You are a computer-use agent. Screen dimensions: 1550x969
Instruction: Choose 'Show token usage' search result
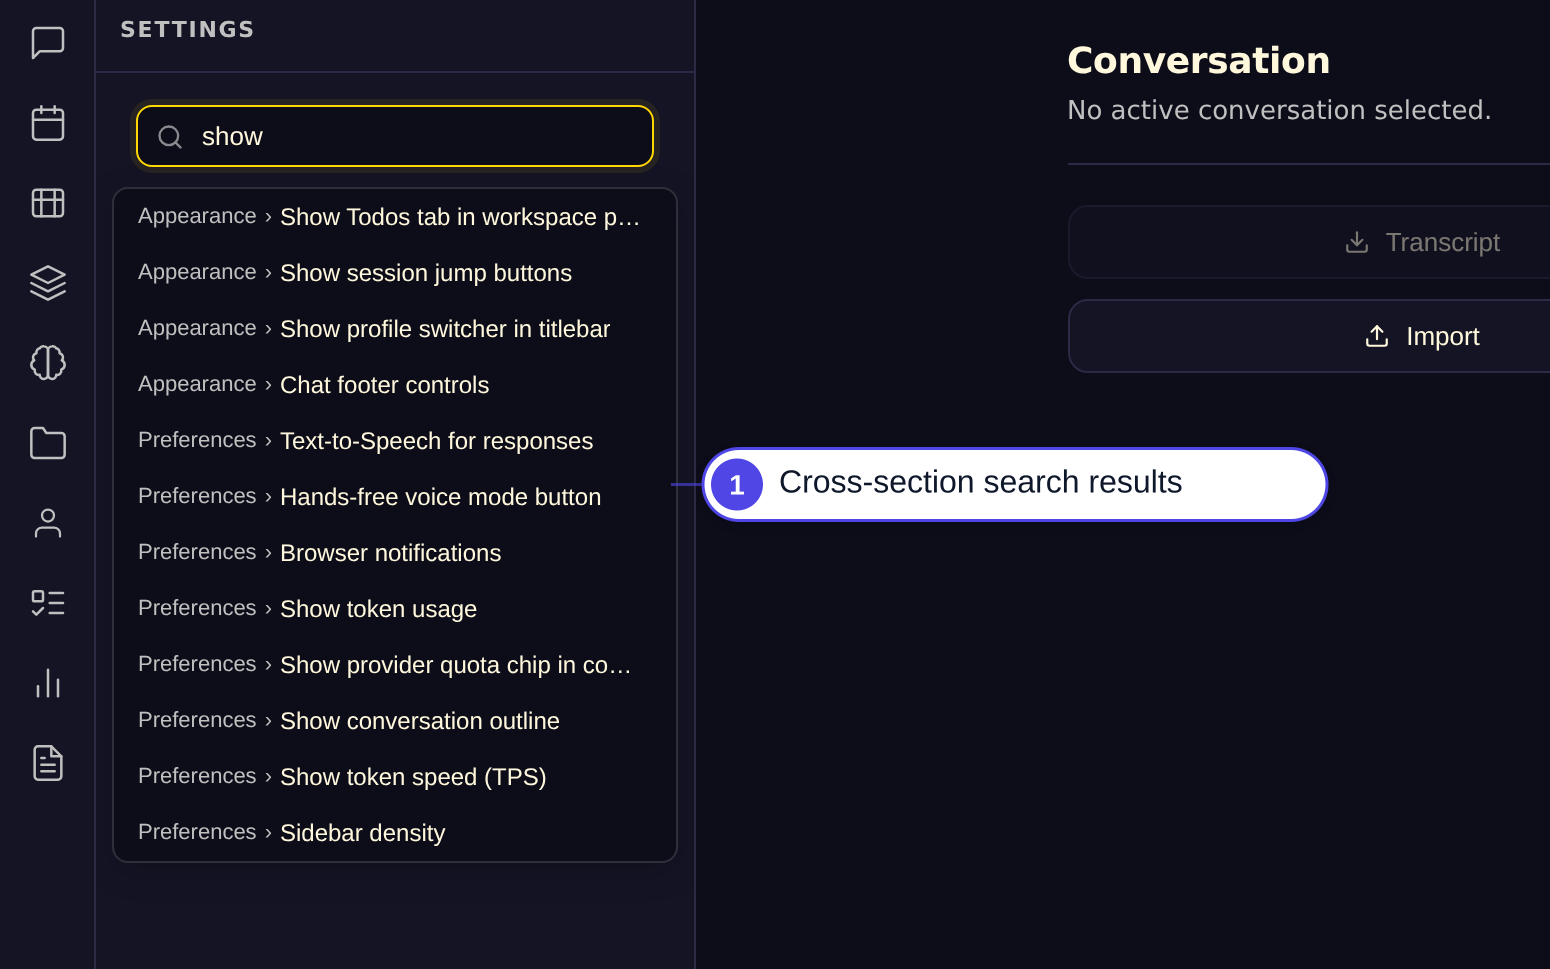(395, 609)
